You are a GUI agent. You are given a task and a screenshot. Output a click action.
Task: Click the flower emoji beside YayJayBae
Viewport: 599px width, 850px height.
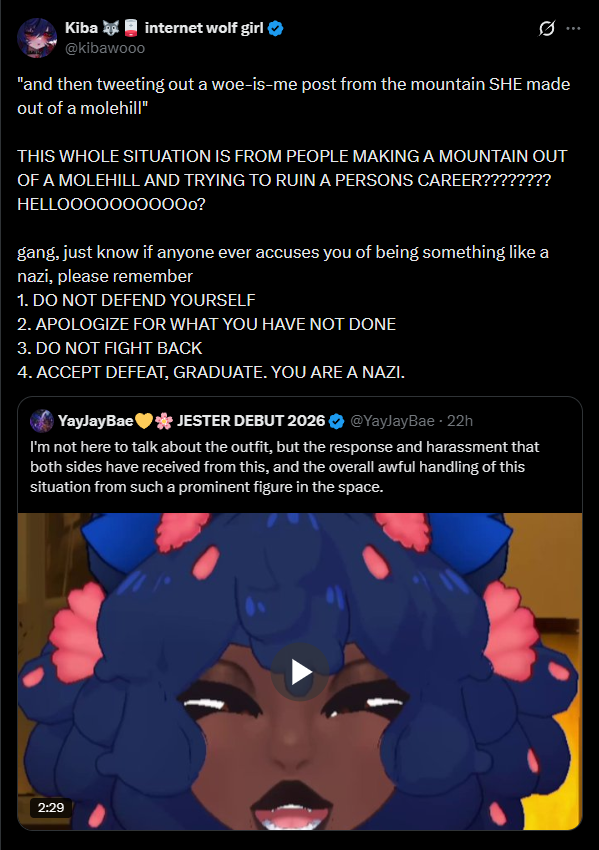(164, 421)
